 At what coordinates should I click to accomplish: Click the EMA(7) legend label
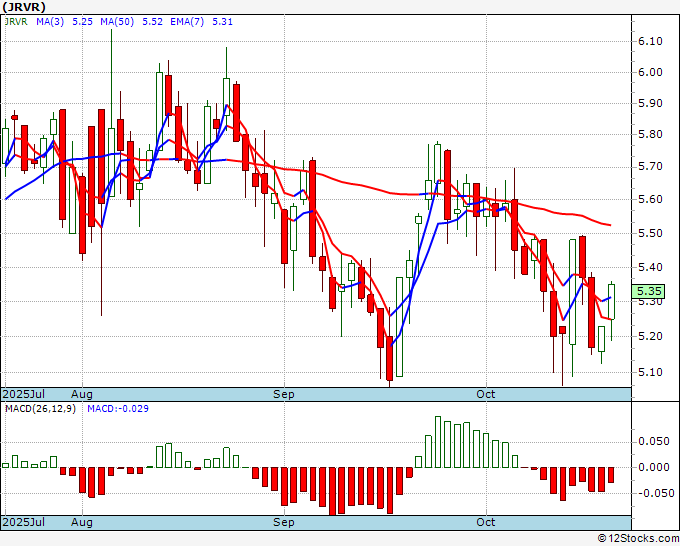187,22
